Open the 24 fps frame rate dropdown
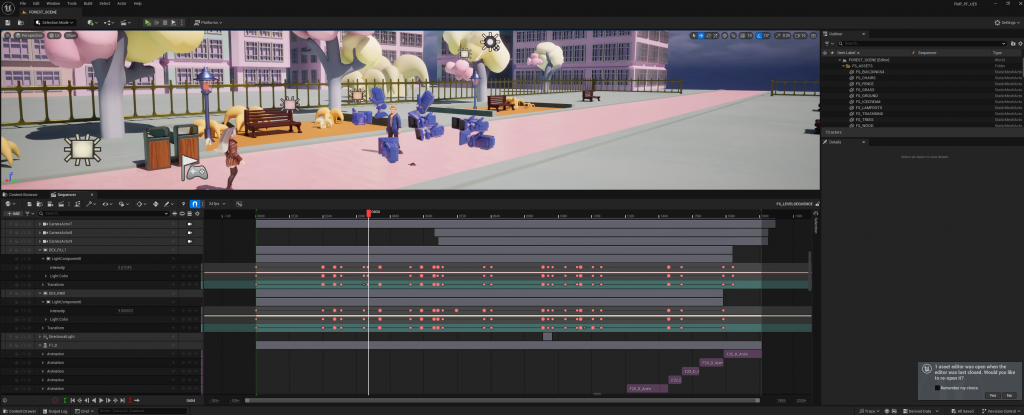1024x415 pixels. (214, 204)
